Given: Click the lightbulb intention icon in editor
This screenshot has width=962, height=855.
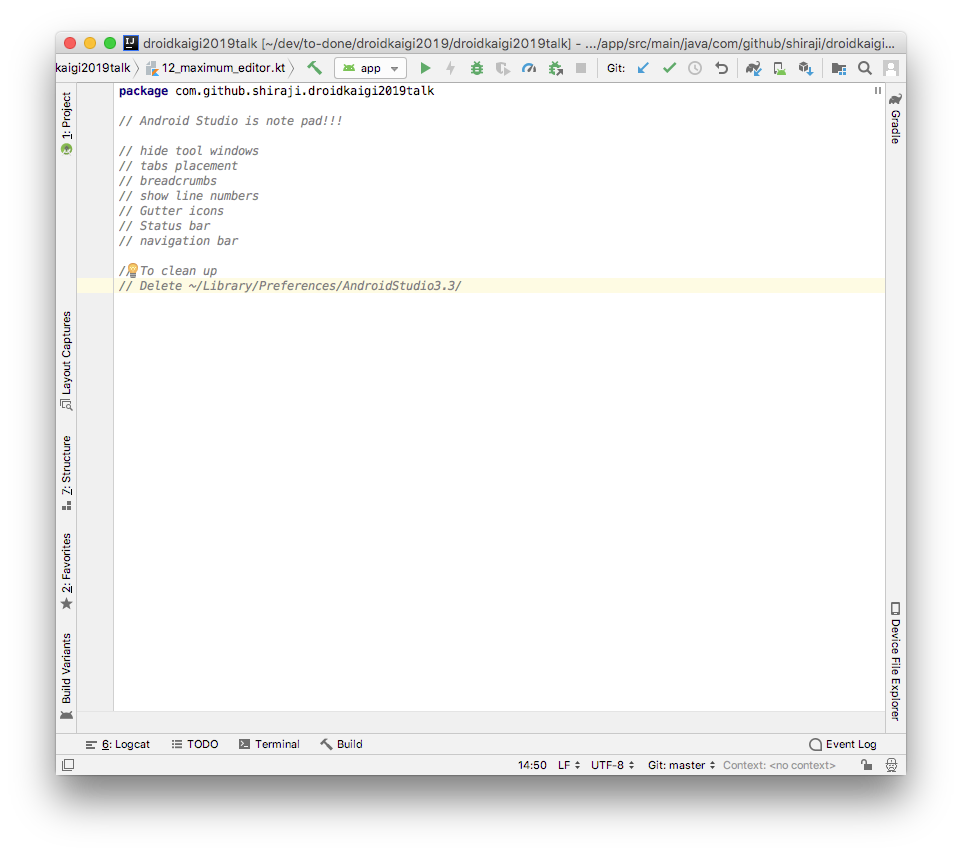Looking at the screenshot, I should [133, 270].
